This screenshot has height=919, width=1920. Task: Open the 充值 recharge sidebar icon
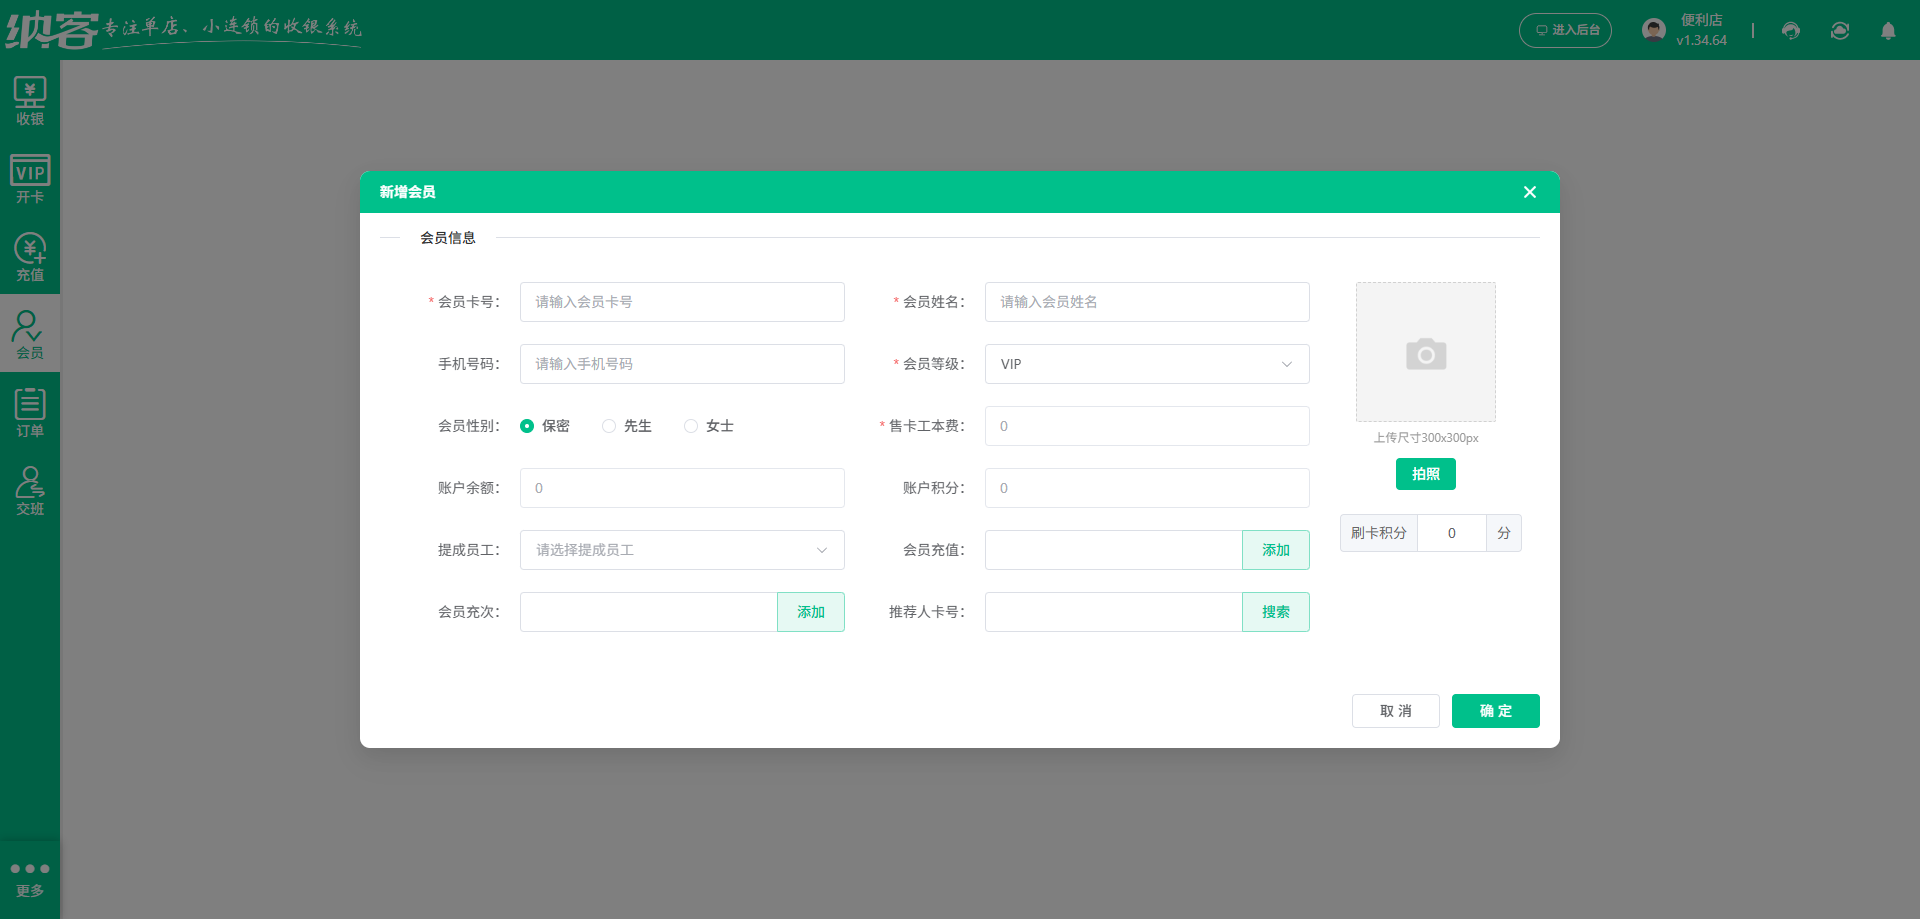[x=30, y=257]
